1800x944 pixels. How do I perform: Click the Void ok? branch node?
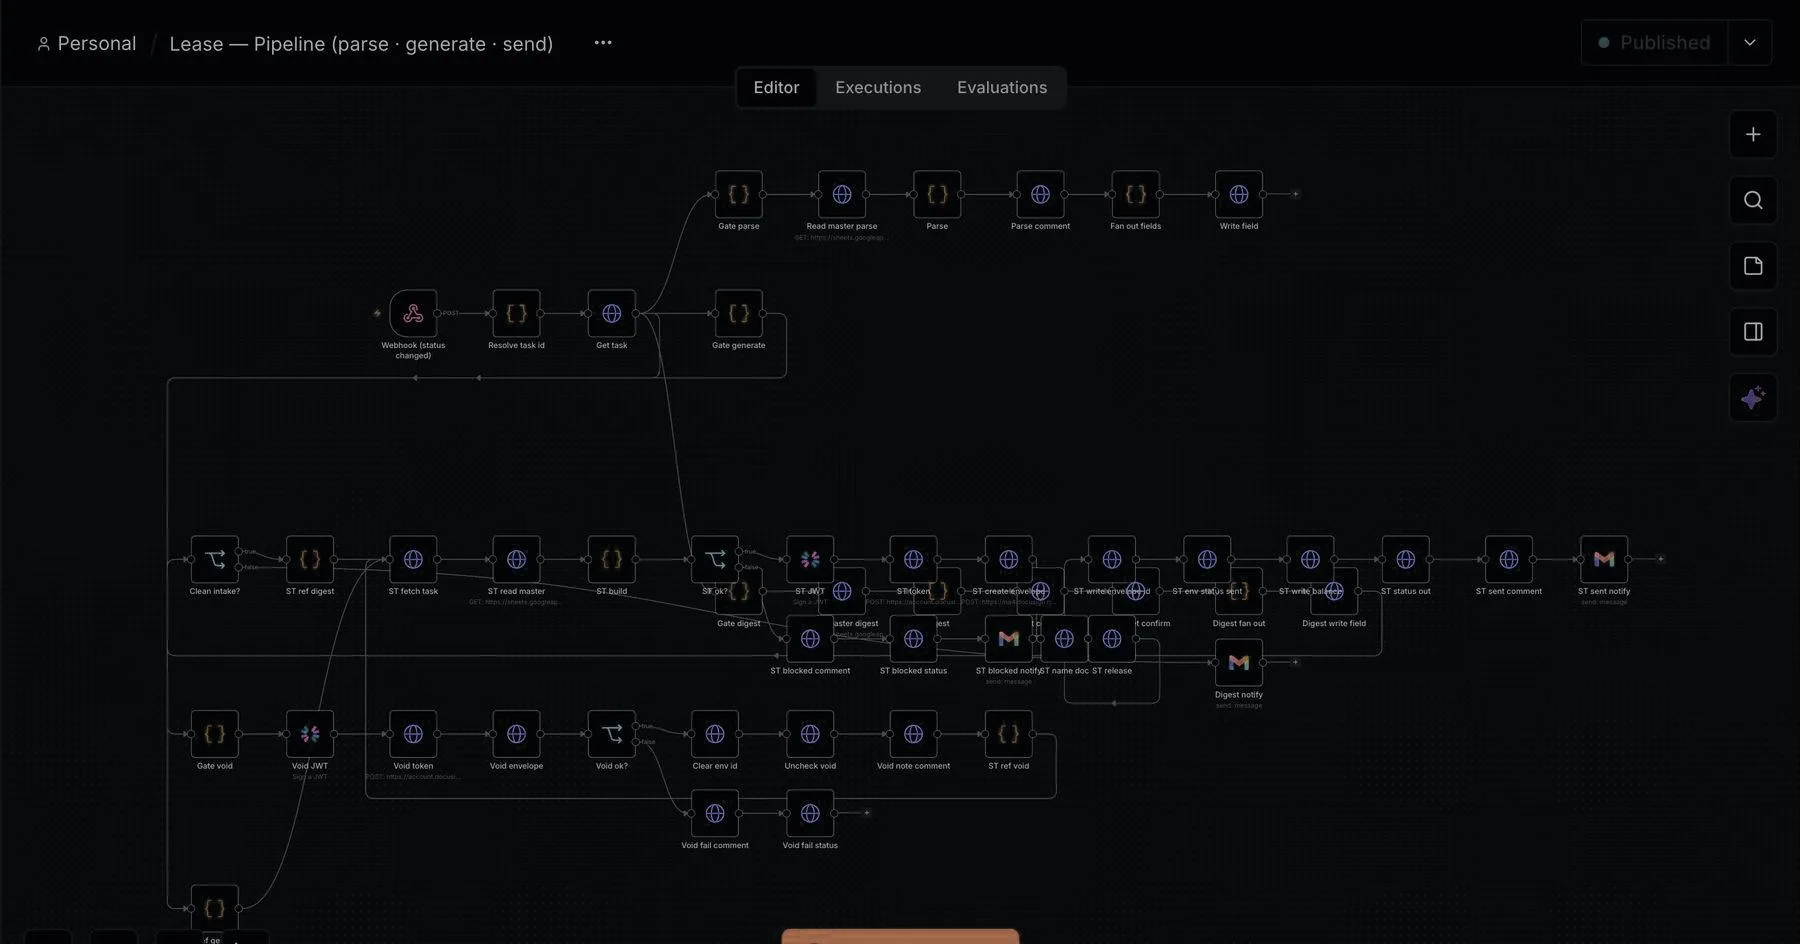(612, 734)
